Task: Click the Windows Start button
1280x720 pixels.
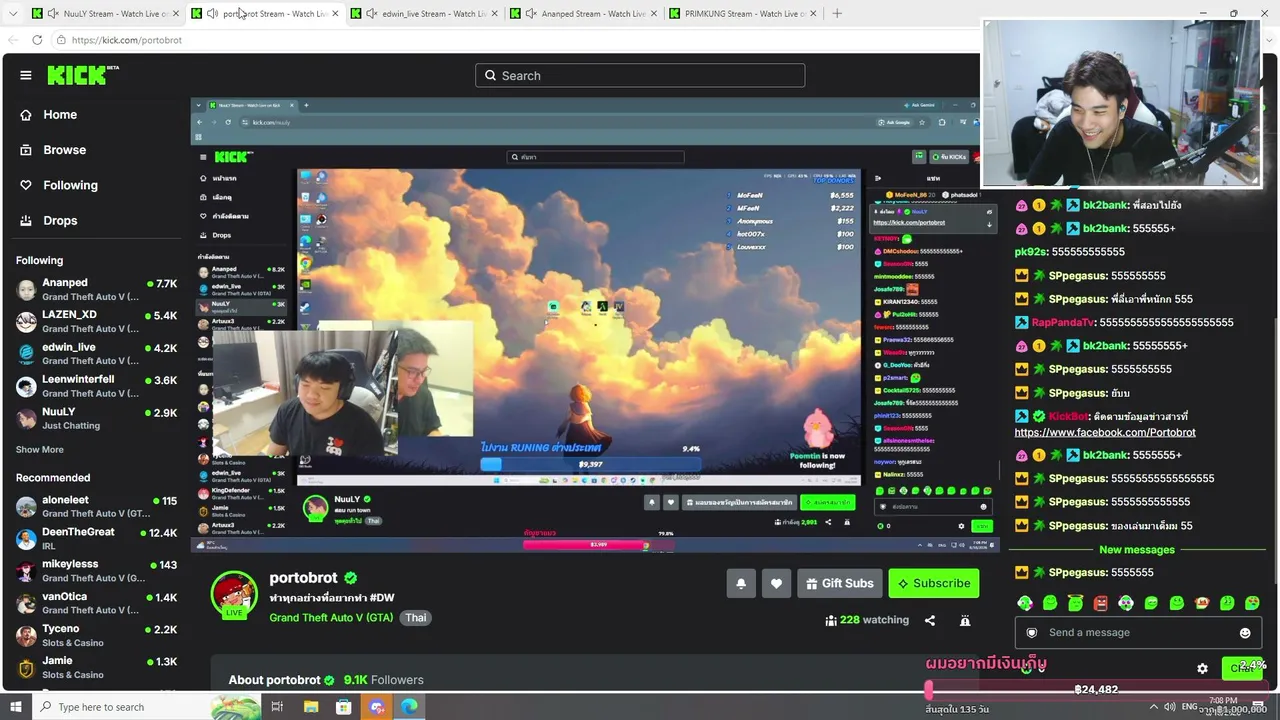Action: (14, 707)
